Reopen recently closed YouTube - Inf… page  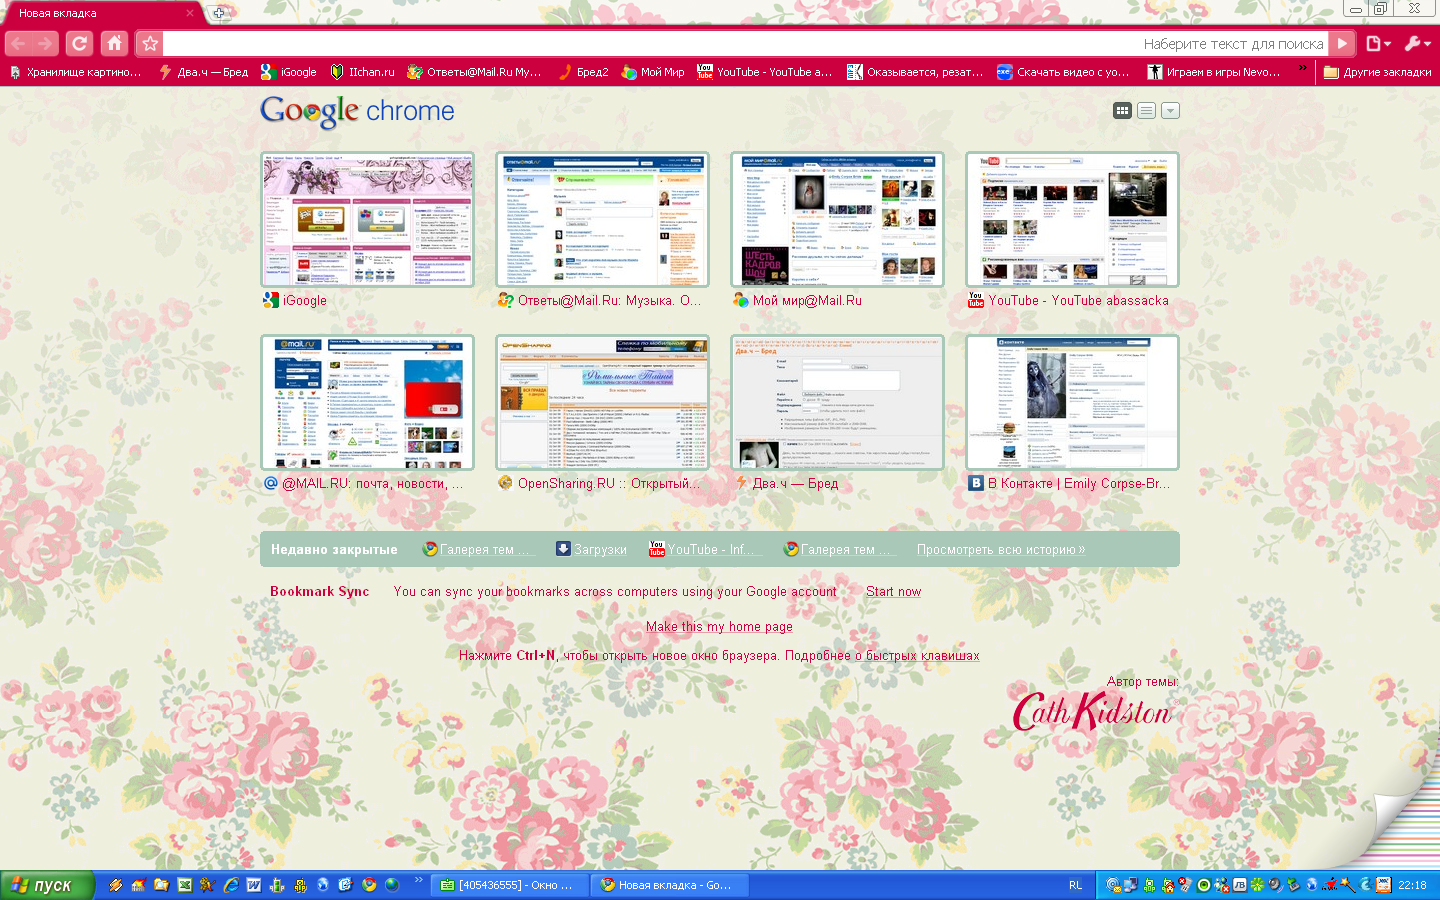[706, 549]
